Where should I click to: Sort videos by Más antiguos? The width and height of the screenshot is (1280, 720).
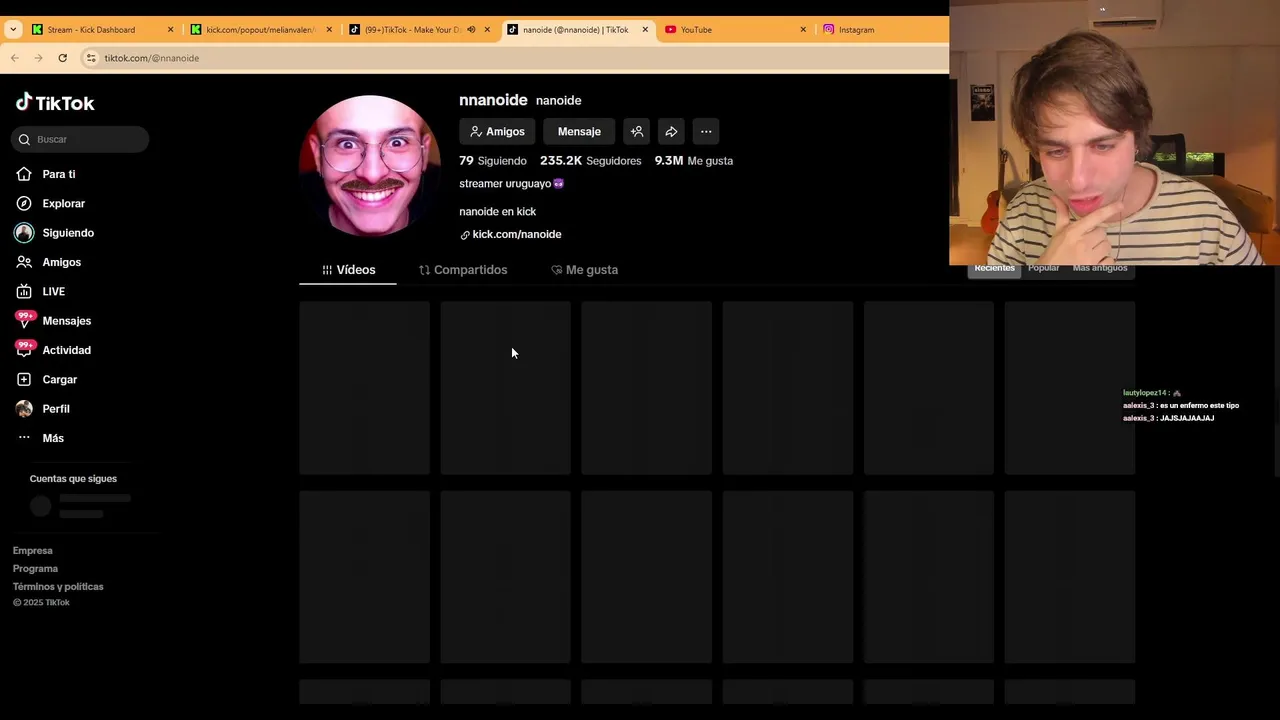click(1100, 269)
